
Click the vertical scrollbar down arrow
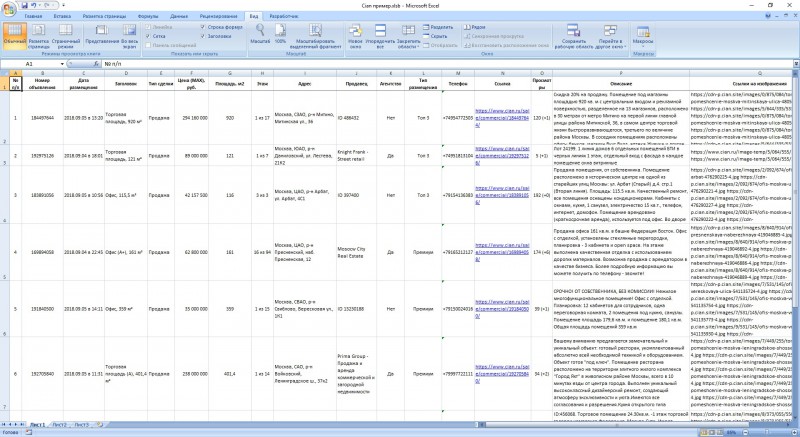[796, 418]
